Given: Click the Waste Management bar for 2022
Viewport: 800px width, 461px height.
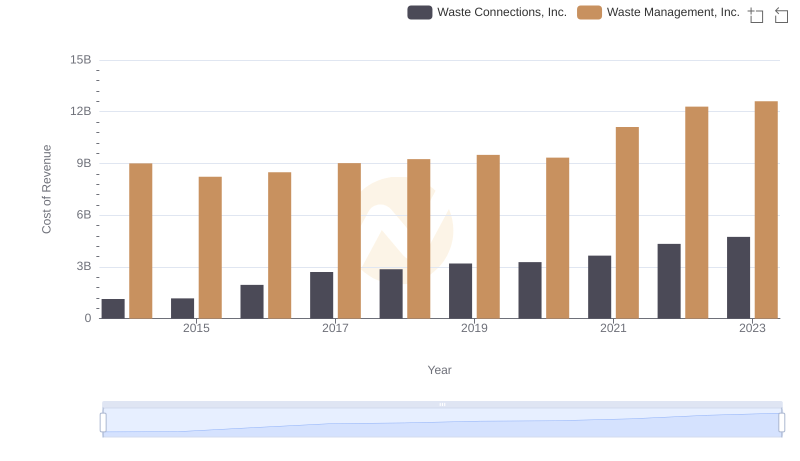Looking at the screenshot, I should (696, 212).
